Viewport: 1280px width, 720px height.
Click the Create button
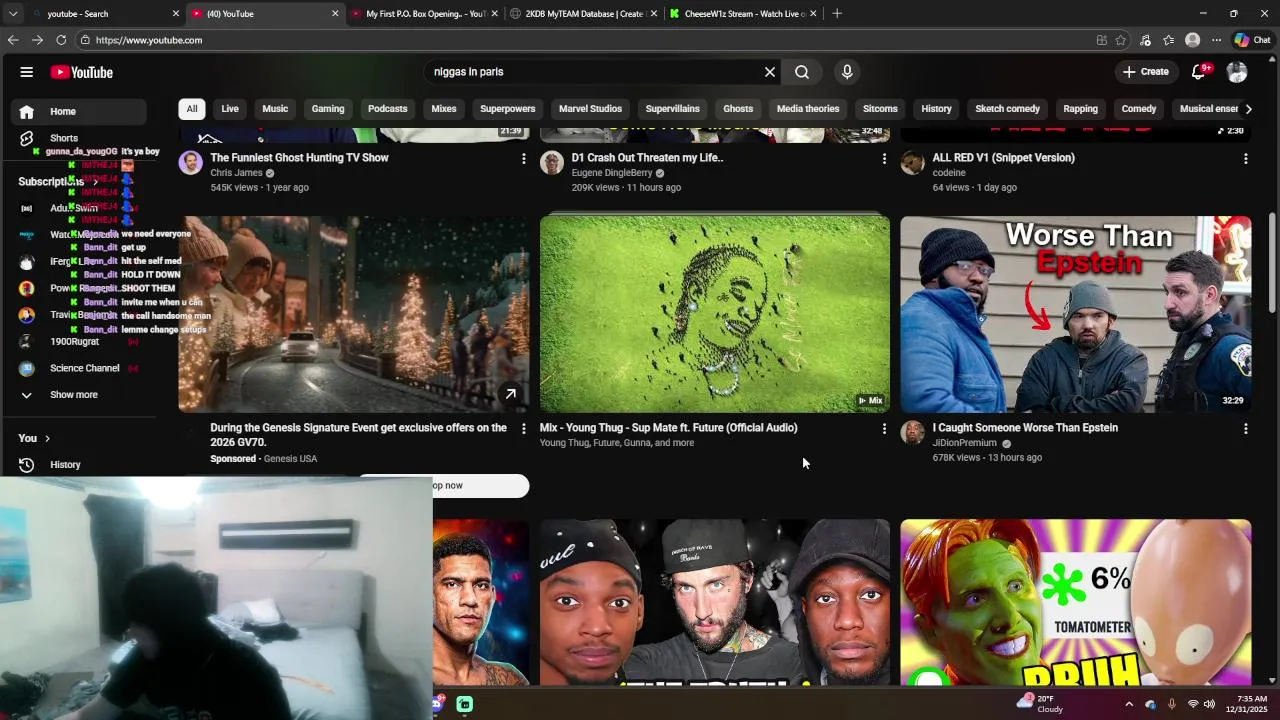(x=1146, y=72)
